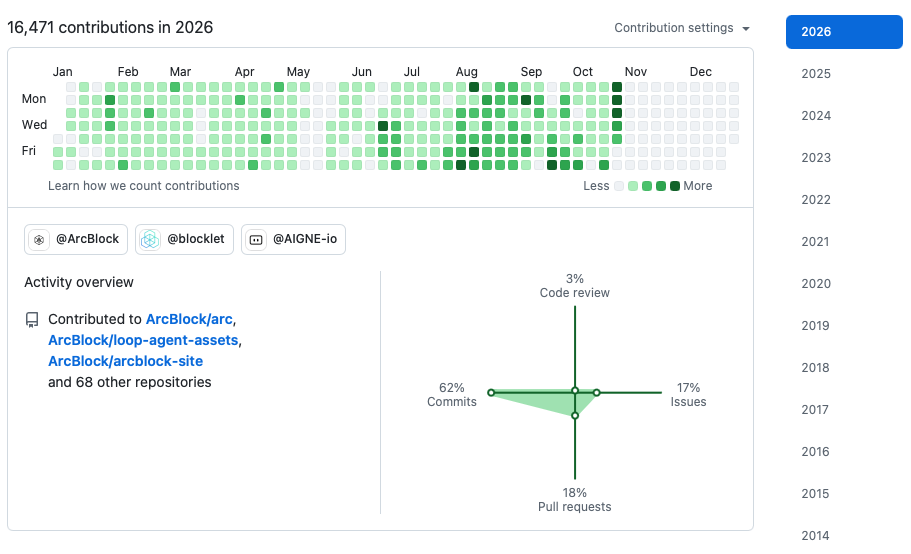Click the Issues point on the activity chart
The width and height of the screenshot is (911, 554).
click(x=597, y=393)
